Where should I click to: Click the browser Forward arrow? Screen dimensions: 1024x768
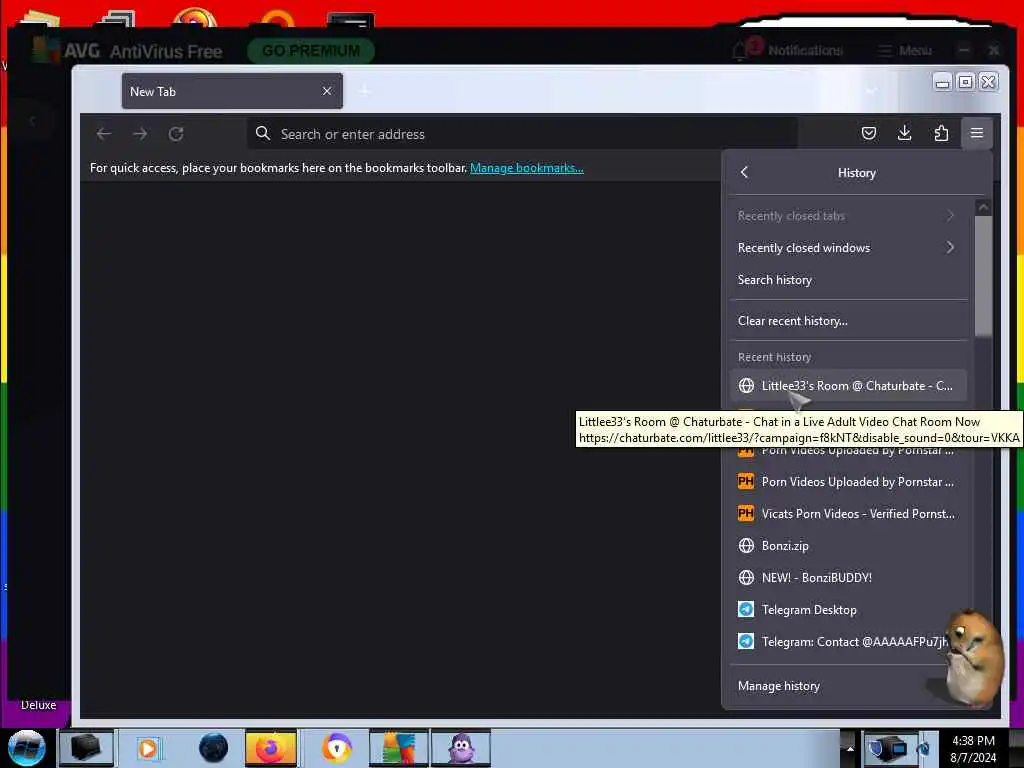click(x=140, y=134)
